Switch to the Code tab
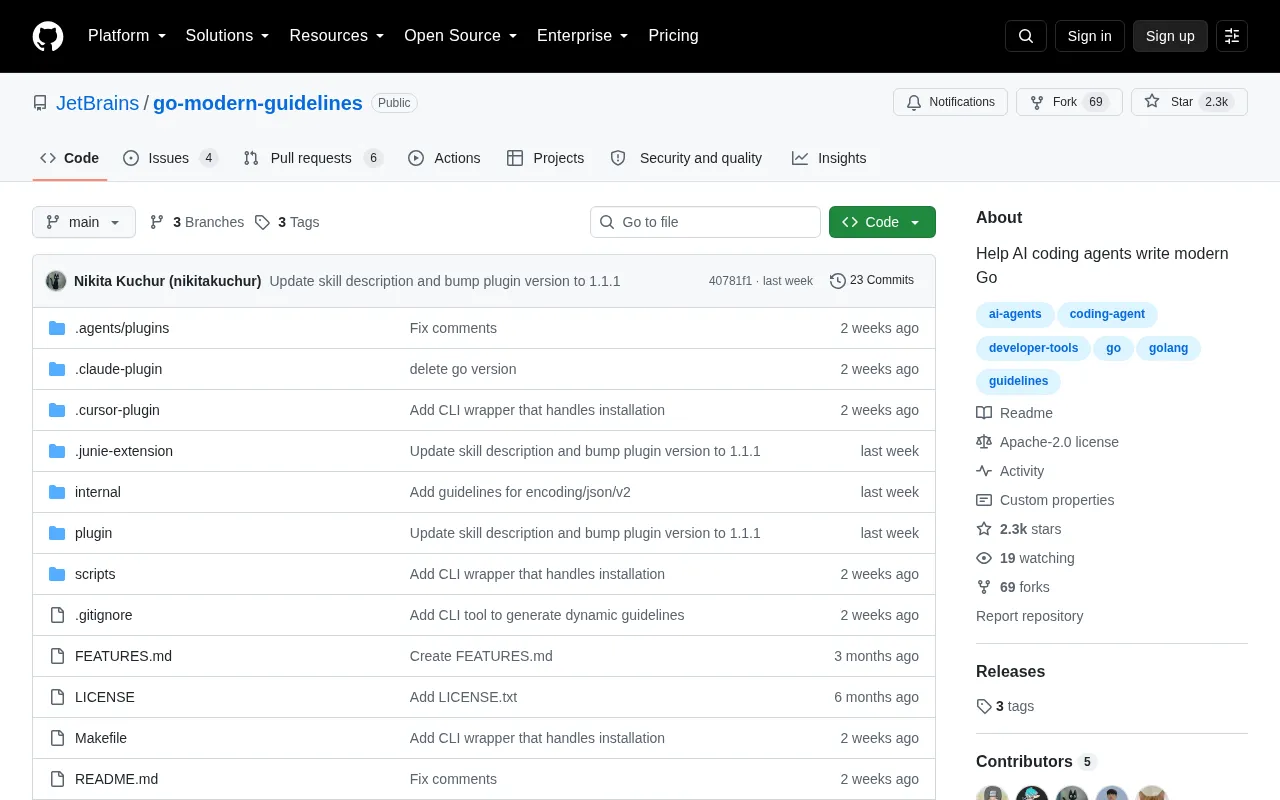 point(70,158)
